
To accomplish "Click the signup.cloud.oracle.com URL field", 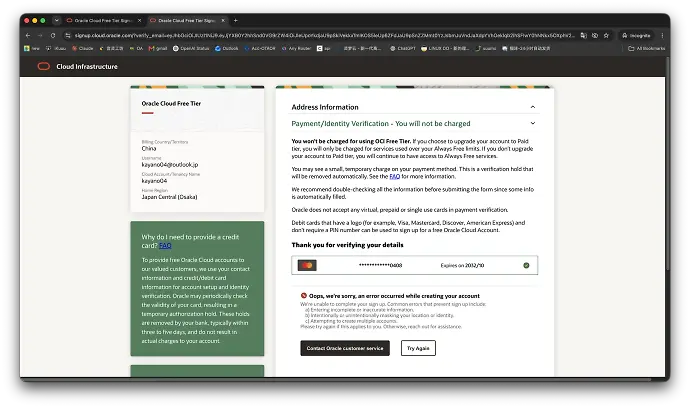I will point(324,35).
